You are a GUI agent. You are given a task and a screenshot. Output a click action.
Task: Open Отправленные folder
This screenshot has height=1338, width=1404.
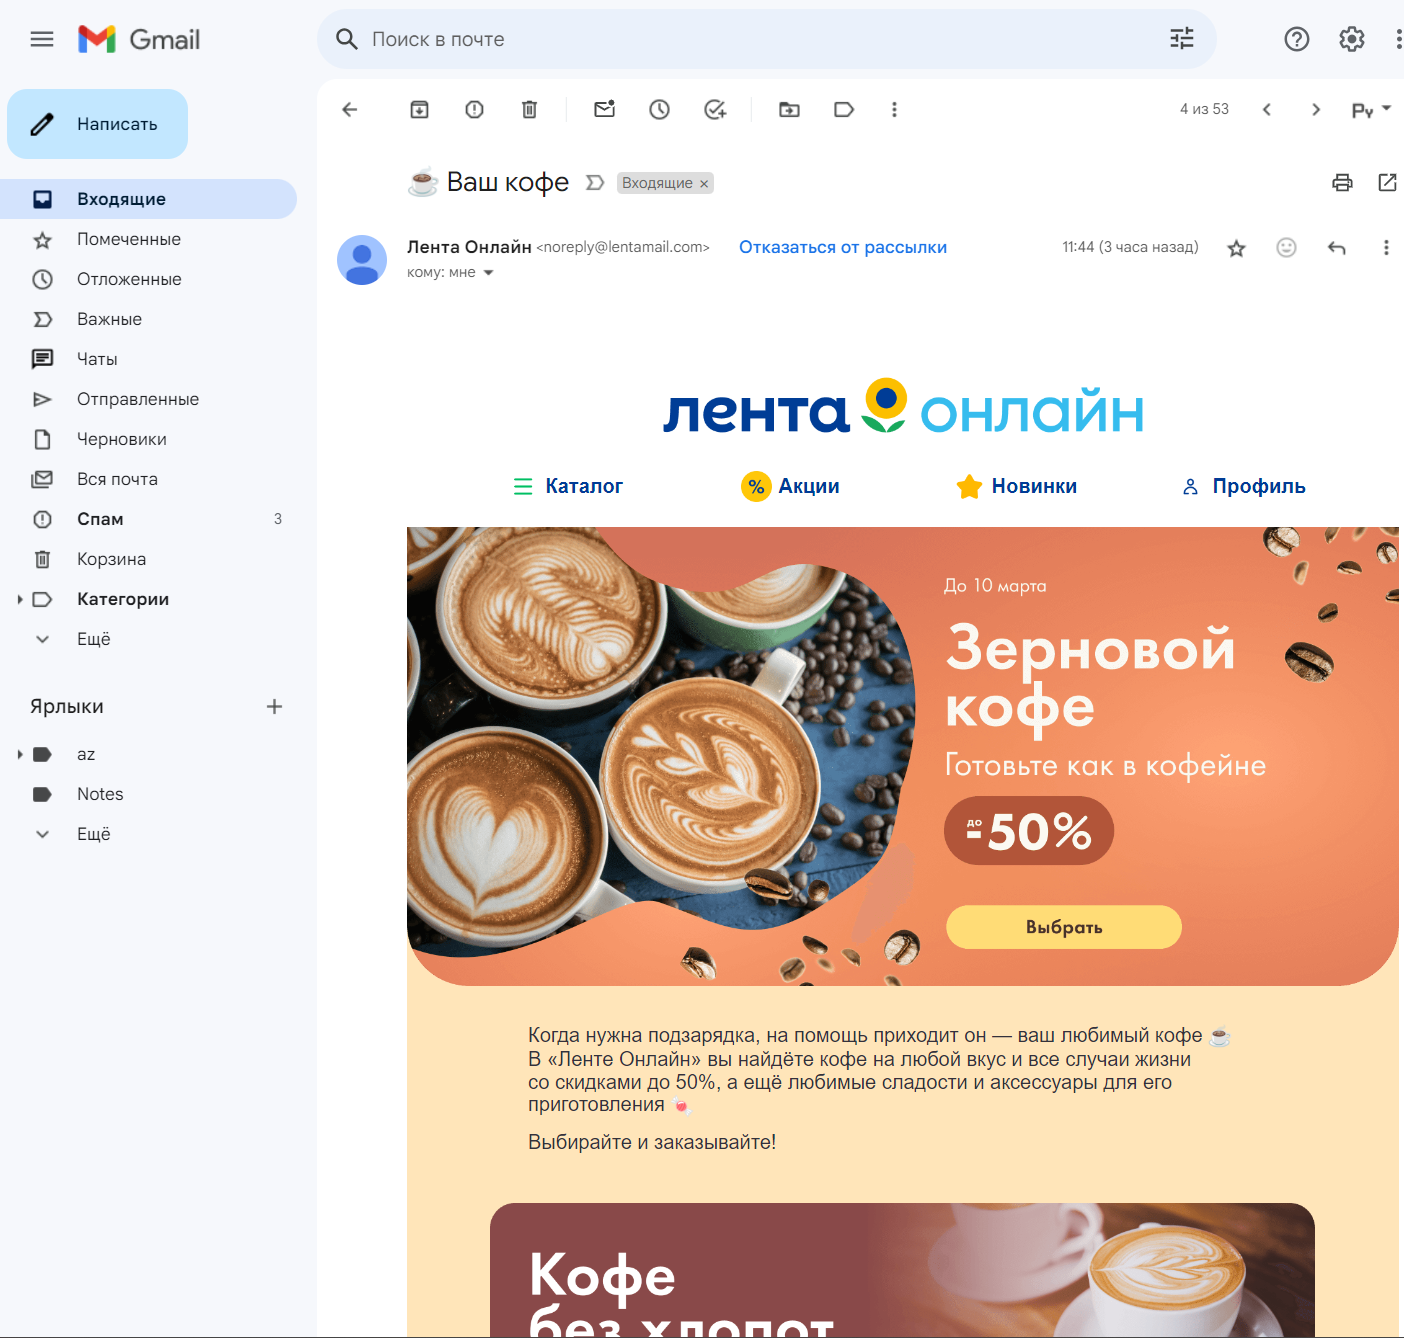pos(148,399)
